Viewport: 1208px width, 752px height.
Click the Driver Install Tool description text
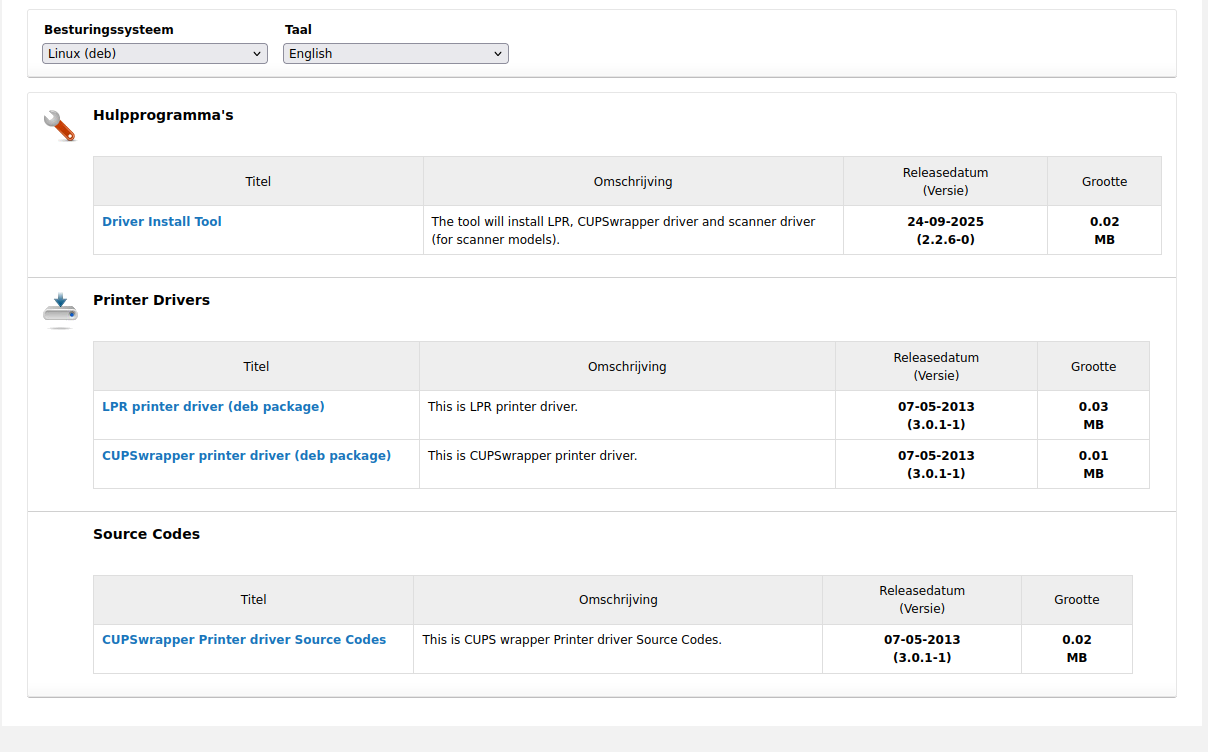point(623,230)
